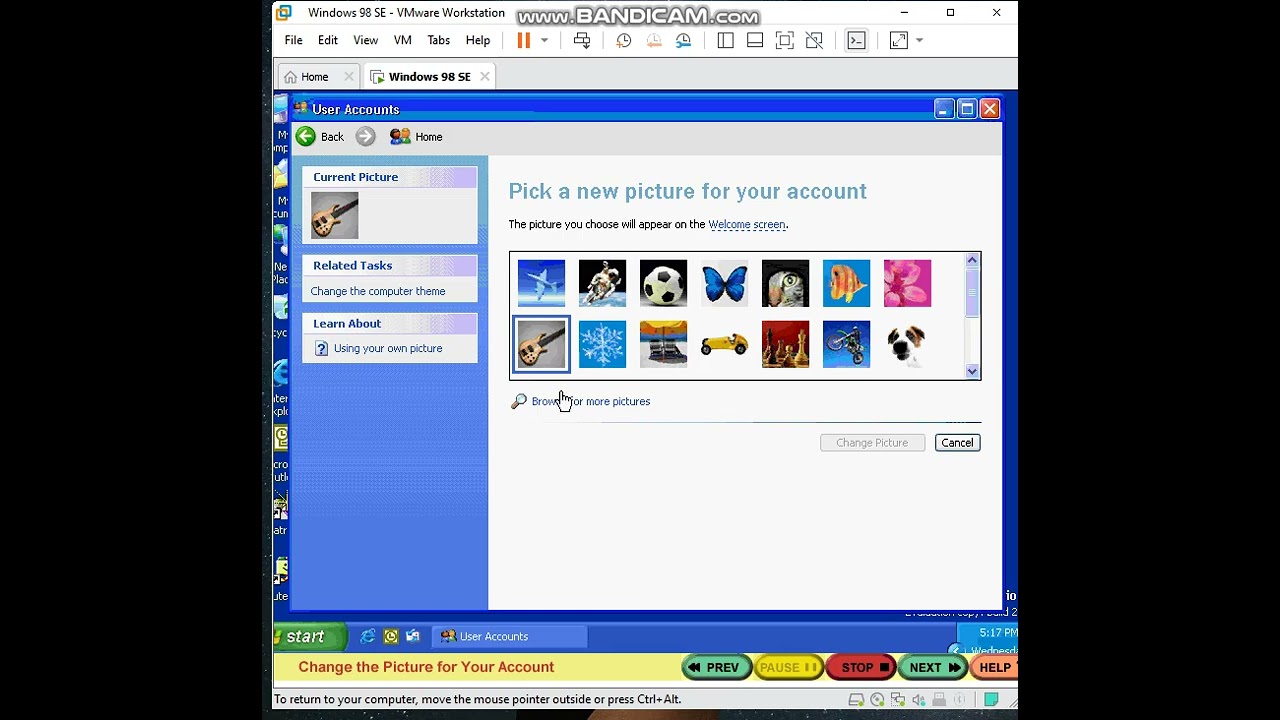The width and height of the screenshot is (1280, 720).
Task: Click the green Back arrow icon
Action: [x=306, y=137]
